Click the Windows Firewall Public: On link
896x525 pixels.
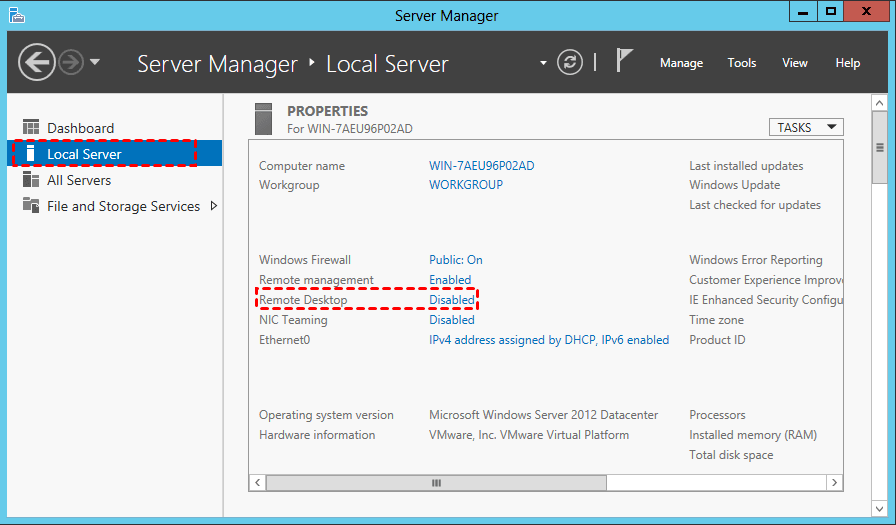coord(456,260)
